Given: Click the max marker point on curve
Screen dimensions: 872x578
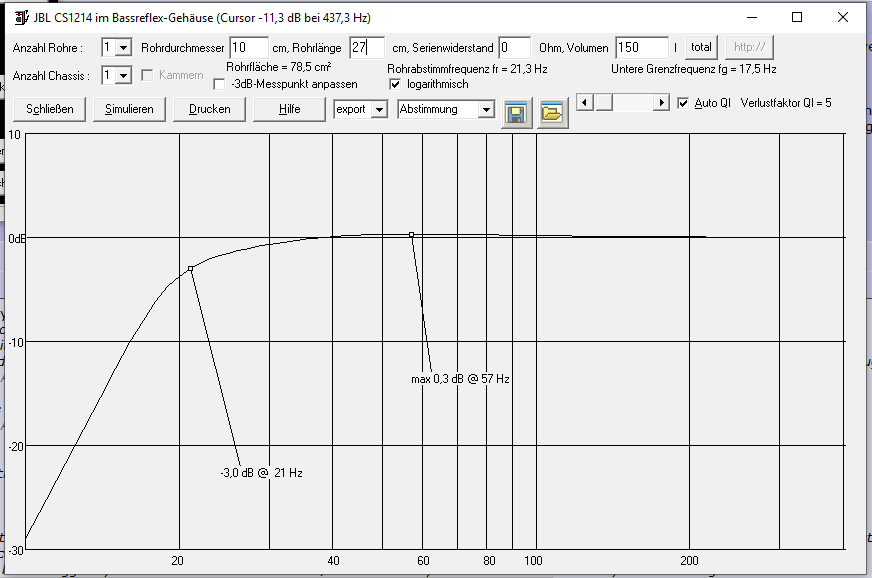Looking at the screenshot, I should pos(412,235).
